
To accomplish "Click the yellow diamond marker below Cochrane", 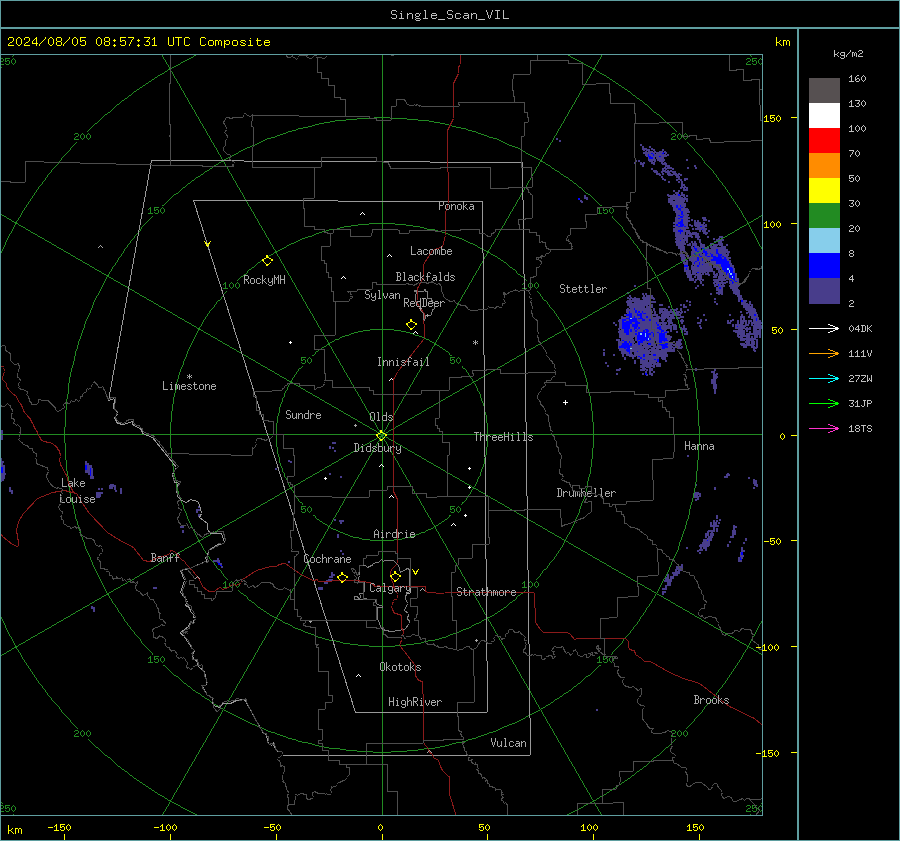I will coord(342,577).
